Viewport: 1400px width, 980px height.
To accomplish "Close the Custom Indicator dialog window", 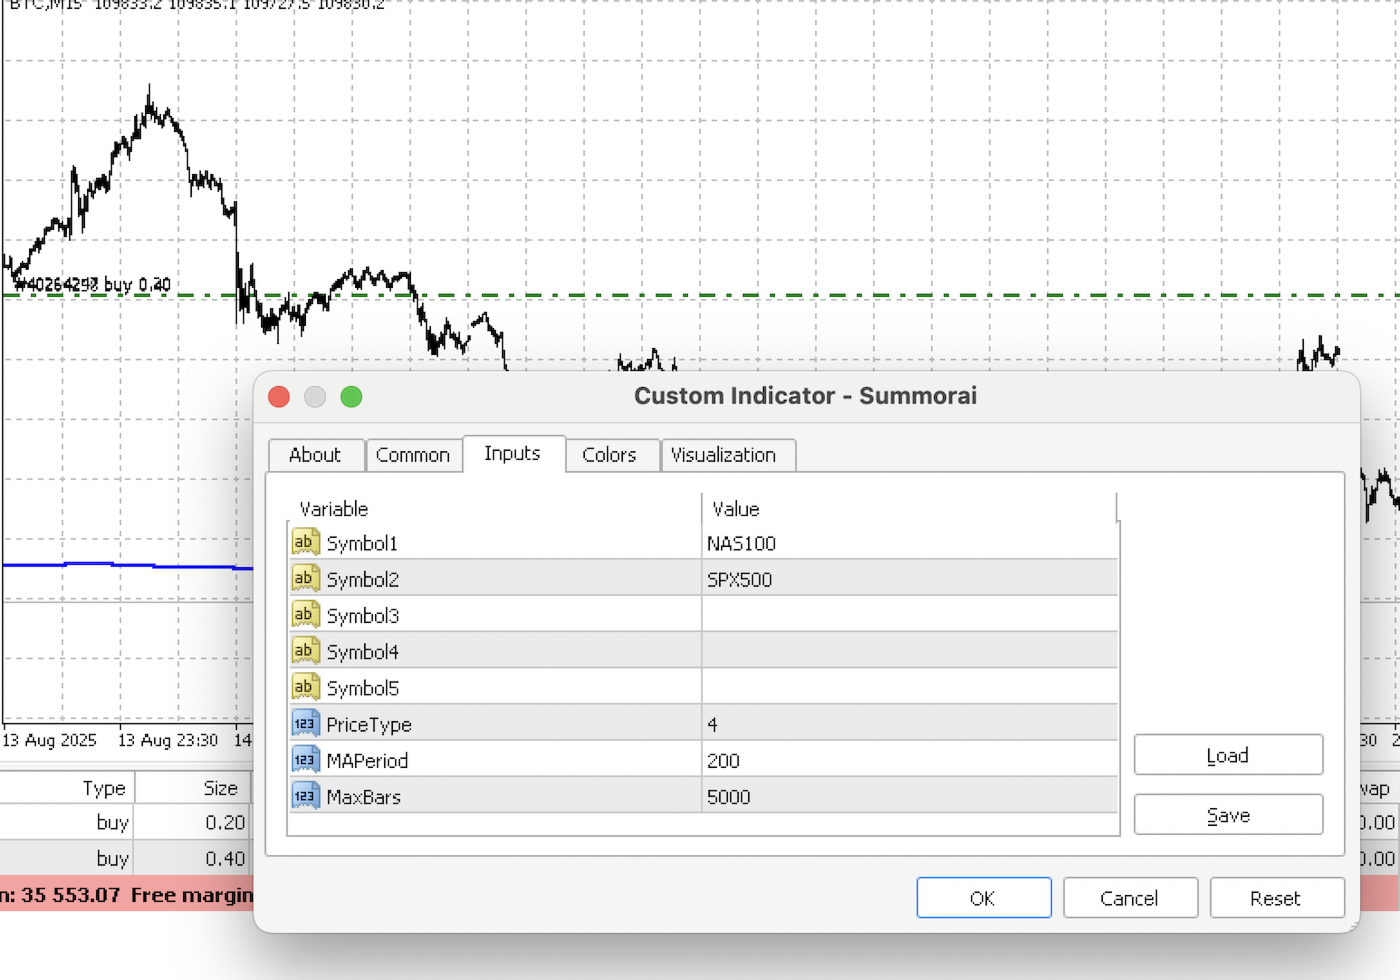I will click(x=279, y=397).
